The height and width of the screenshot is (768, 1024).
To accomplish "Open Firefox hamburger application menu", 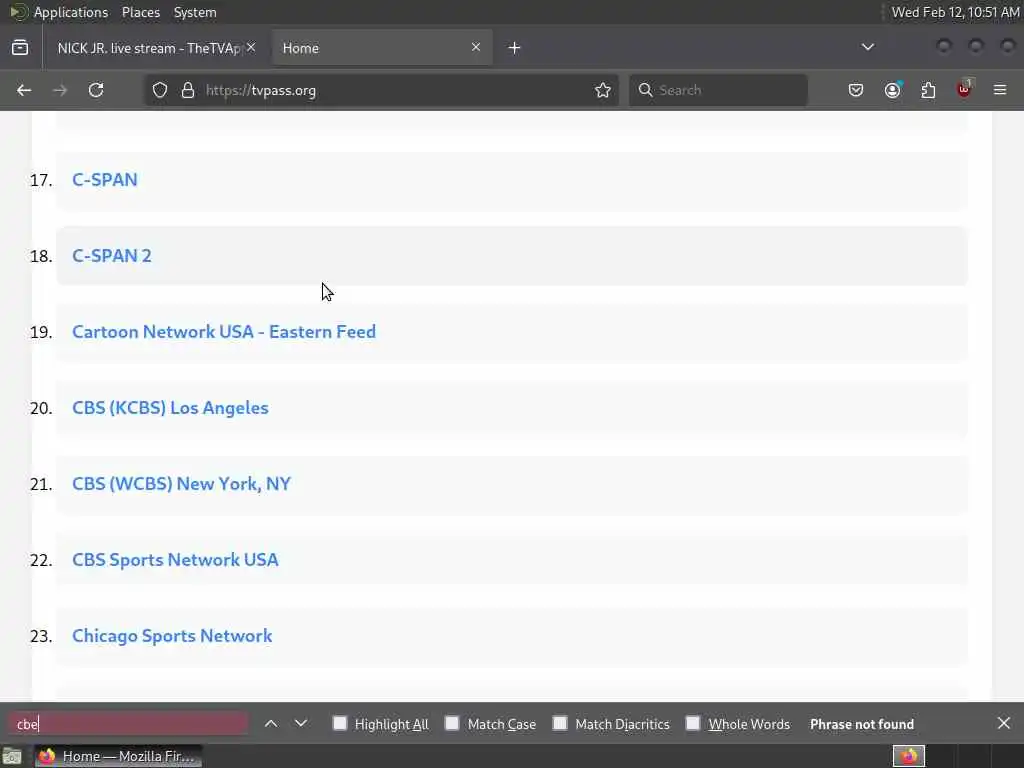I will click(1000, 90).
